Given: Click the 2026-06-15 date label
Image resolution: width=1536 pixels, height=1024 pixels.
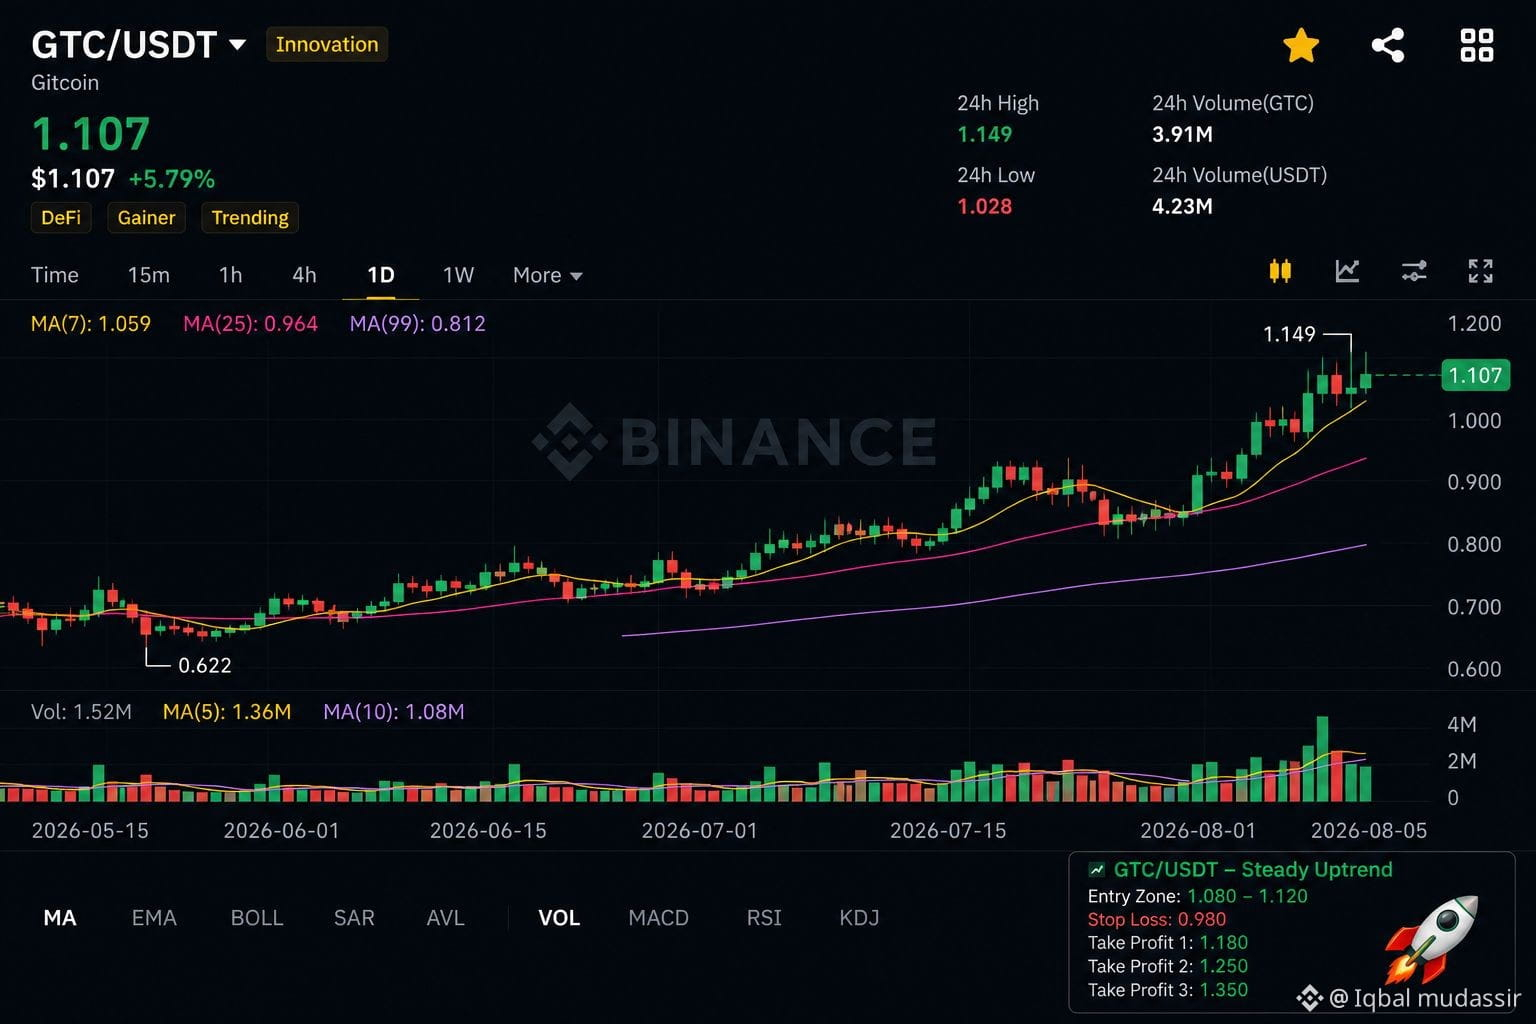Looking at the screenshot, I should 488,831.
